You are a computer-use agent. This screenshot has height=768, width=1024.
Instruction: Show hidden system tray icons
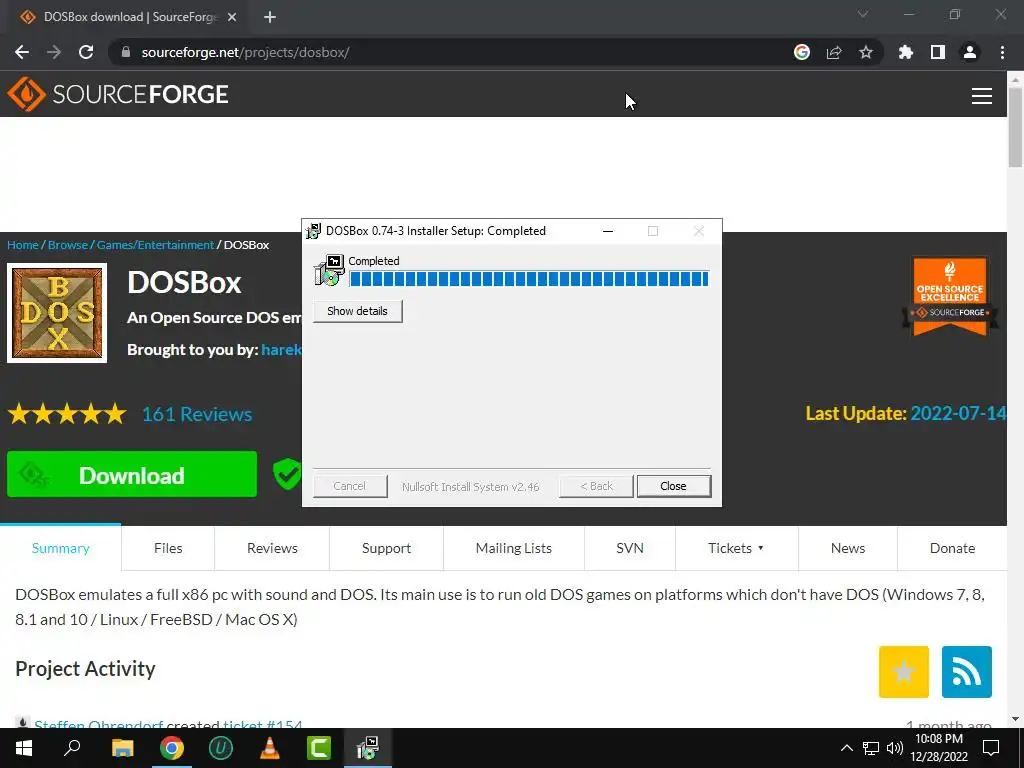click(x=846, y=748)
